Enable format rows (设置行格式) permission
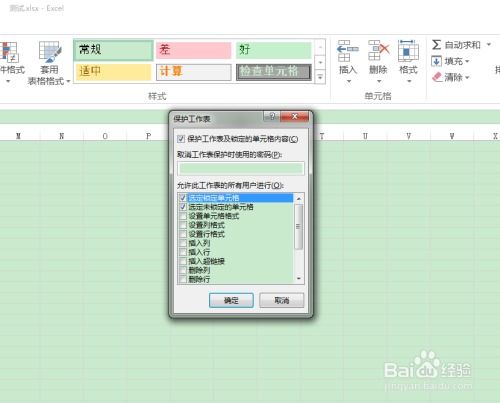The width and height of the screenshot is (500, 403). (183, 234)
